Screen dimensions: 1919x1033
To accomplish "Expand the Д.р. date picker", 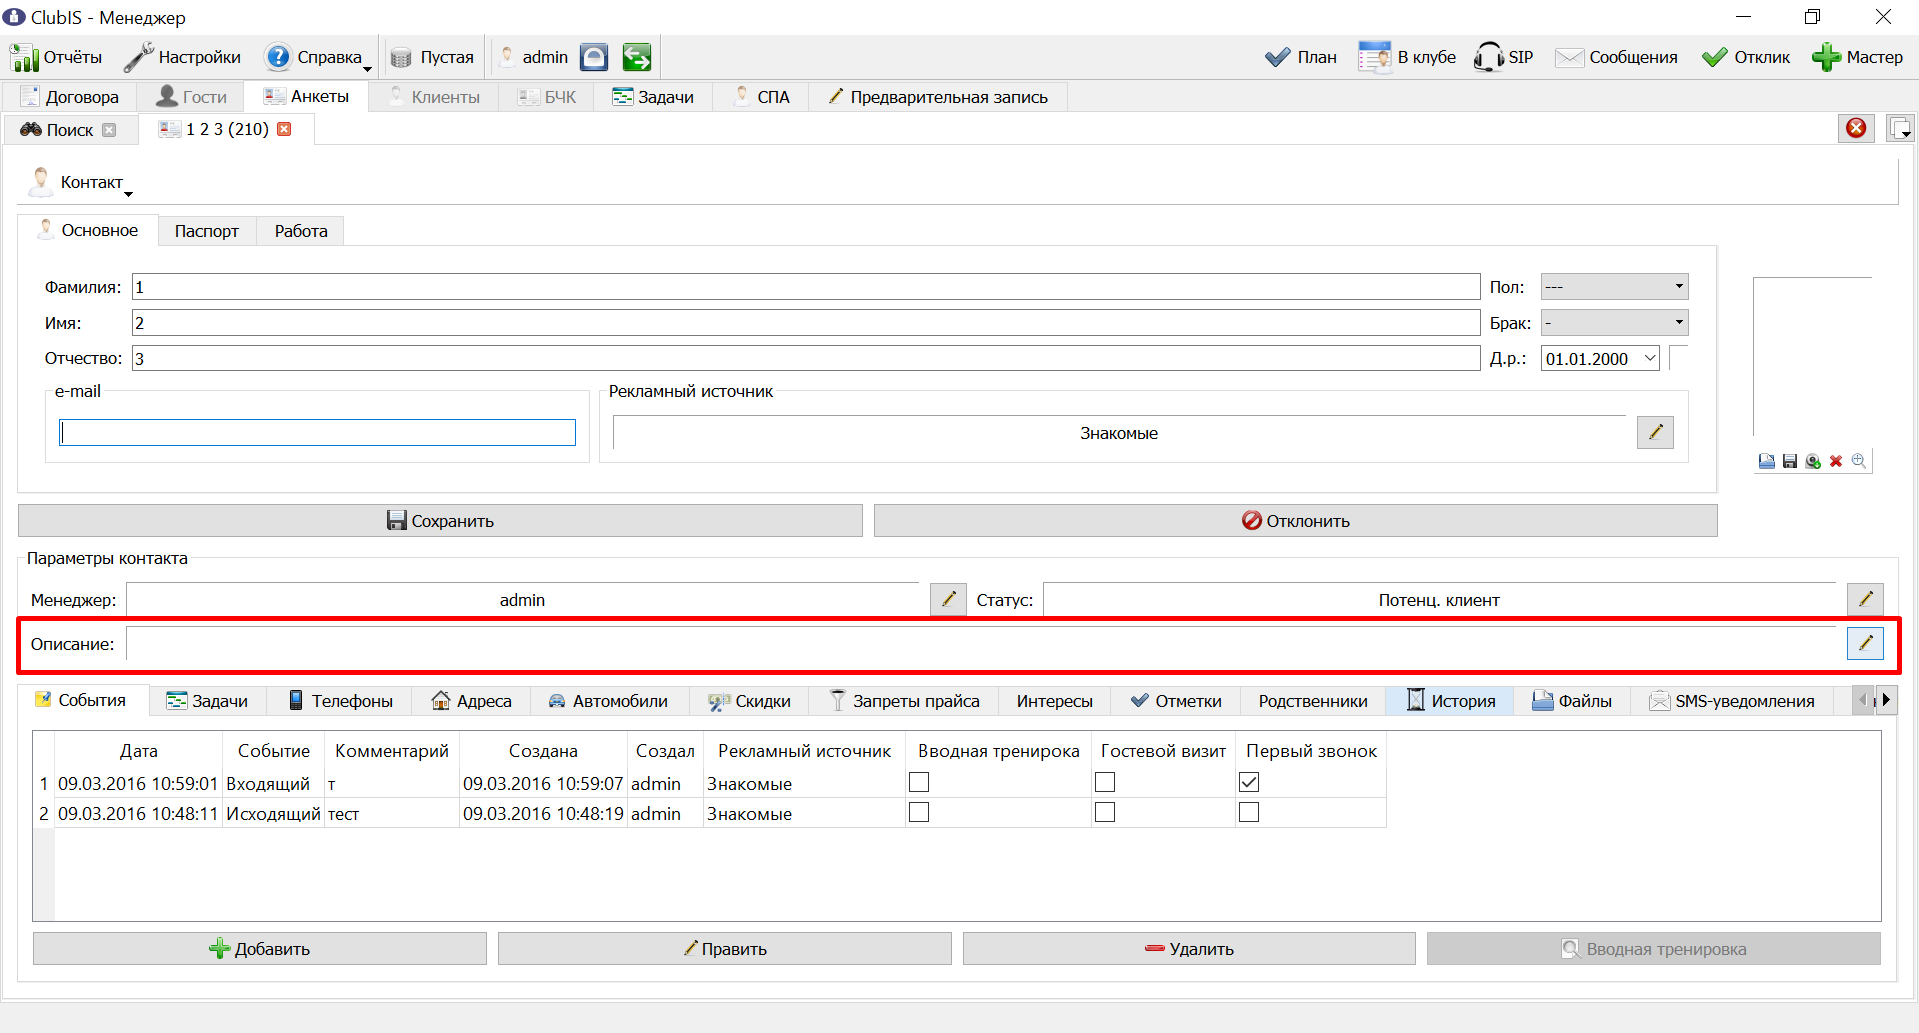I will 1650,358.
